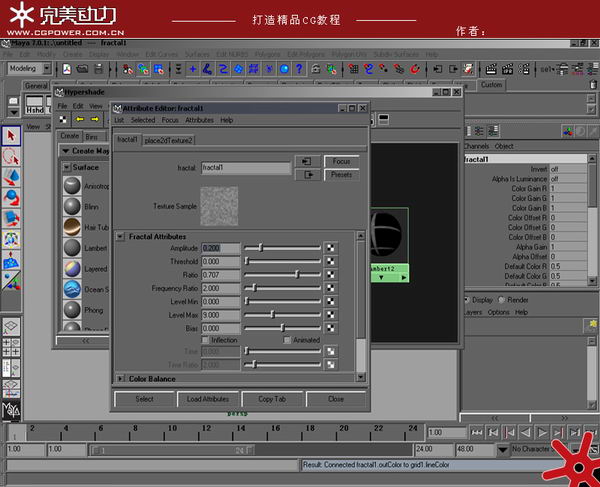Click the Presets button
Screen dimensions: 600x487
pyautogui.click(x=342, y=175)
